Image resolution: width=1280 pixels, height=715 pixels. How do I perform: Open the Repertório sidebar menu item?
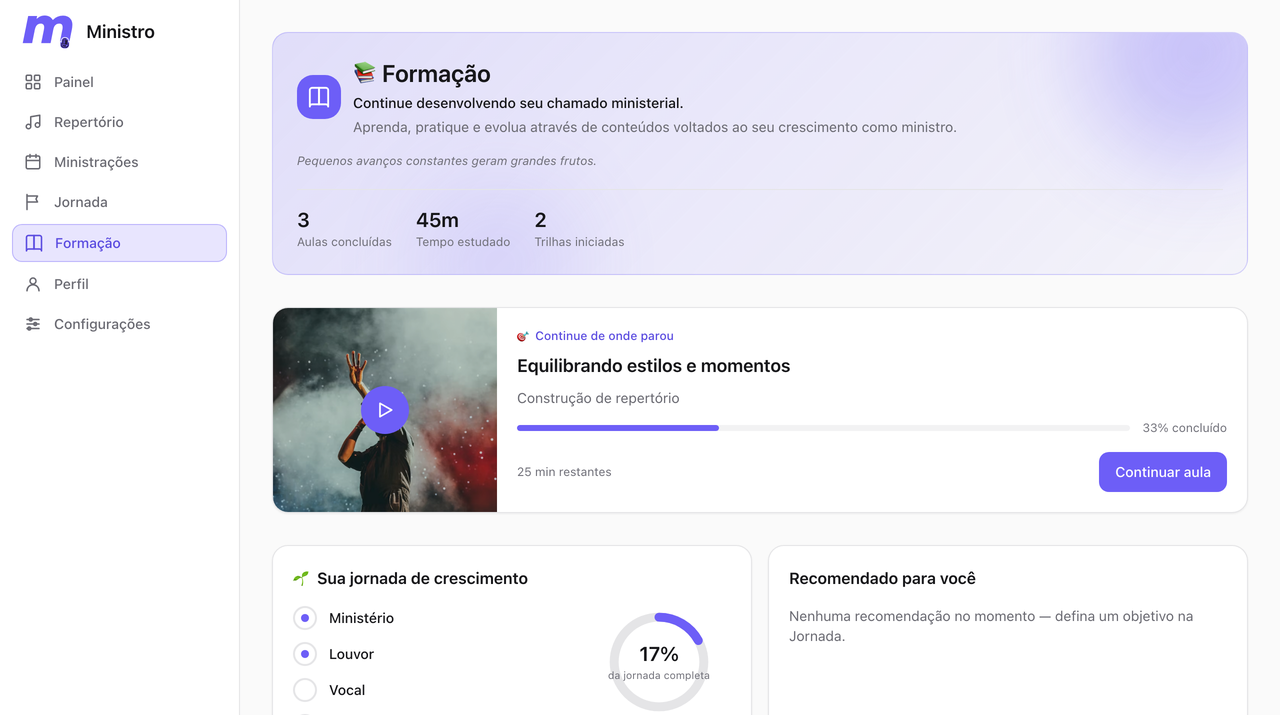point(119,122)
